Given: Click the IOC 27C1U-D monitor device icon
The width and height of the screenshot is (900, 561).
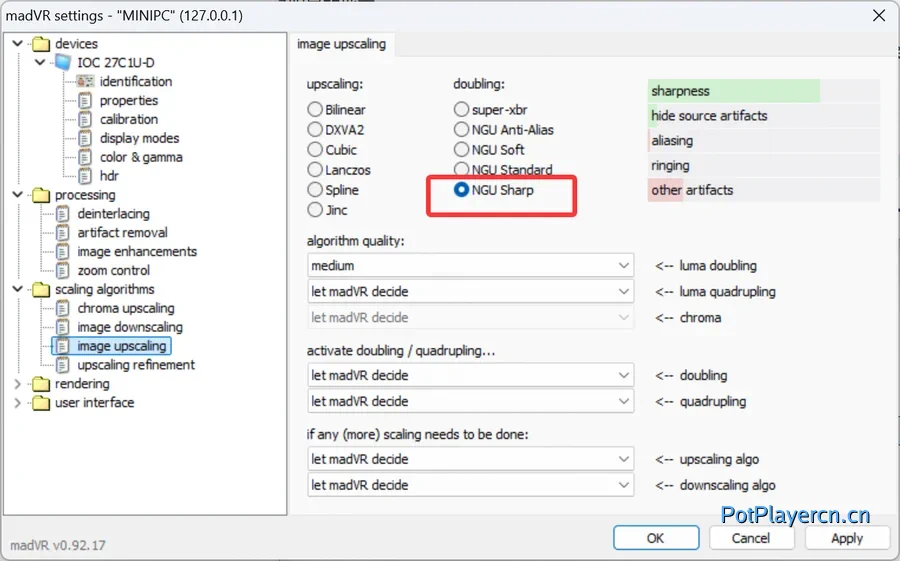Looking at the screenshot, I should point(63,63).
